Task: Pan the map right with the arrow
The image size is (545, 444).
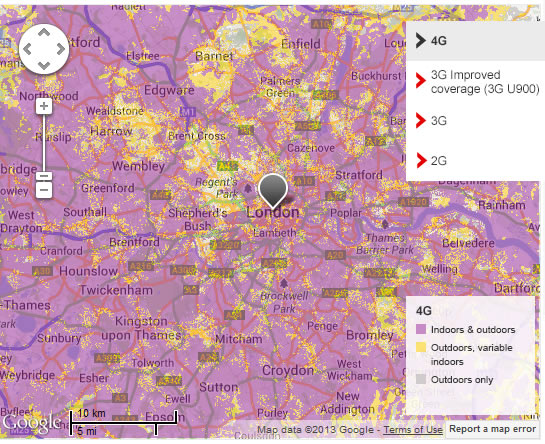Action: point(60,49)
